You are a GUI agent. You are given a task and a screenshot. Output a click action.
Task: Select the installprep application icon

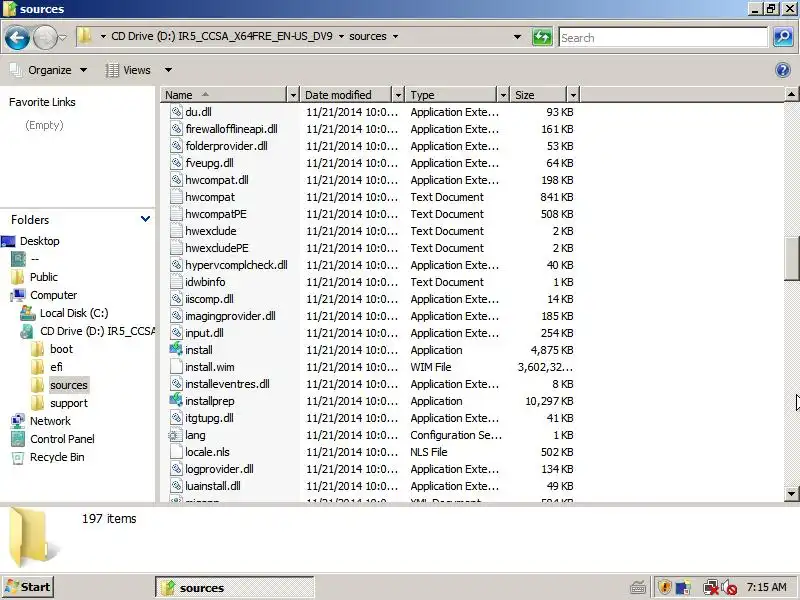[x=176, y=401]
